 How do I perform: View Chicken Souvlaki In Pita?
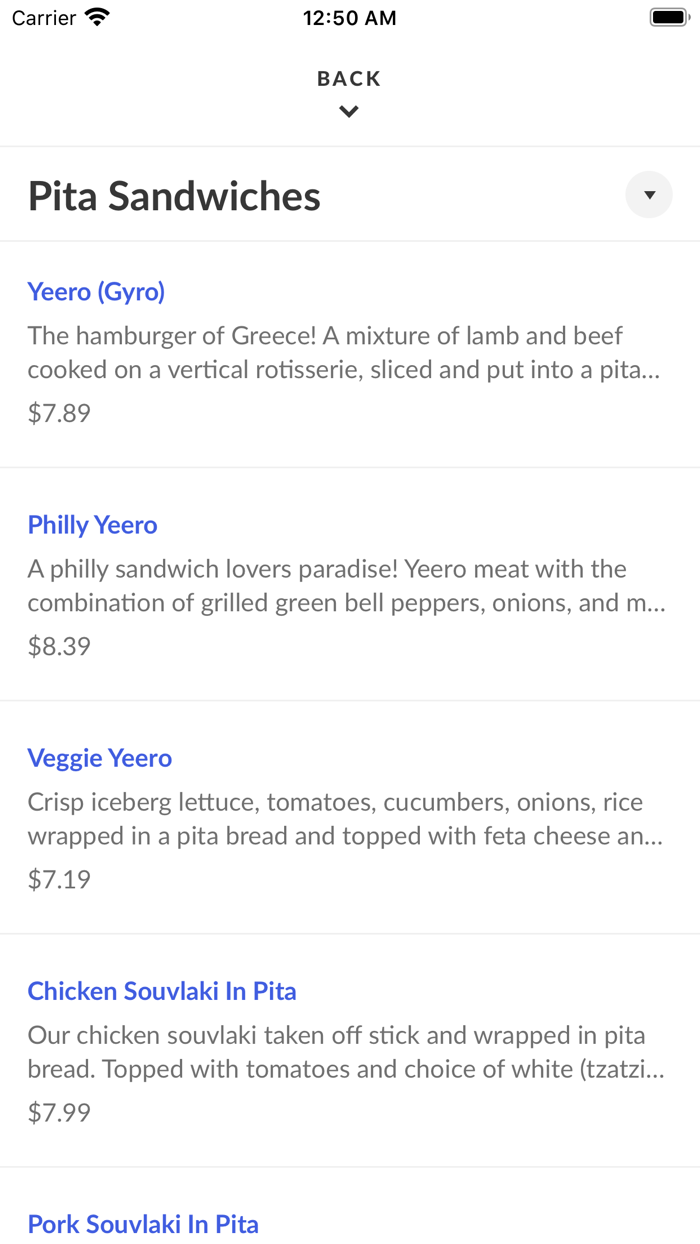[162, 991]
